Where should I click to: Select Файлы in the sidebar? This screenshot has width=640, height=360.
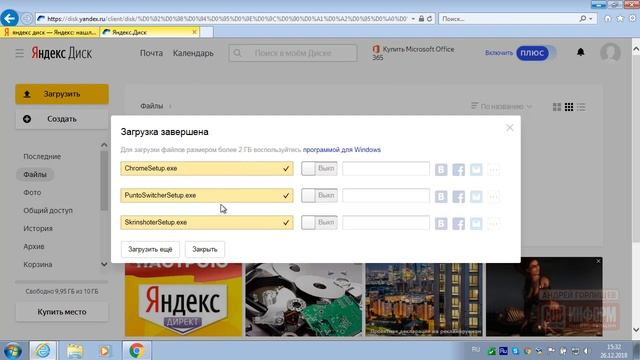35,174
